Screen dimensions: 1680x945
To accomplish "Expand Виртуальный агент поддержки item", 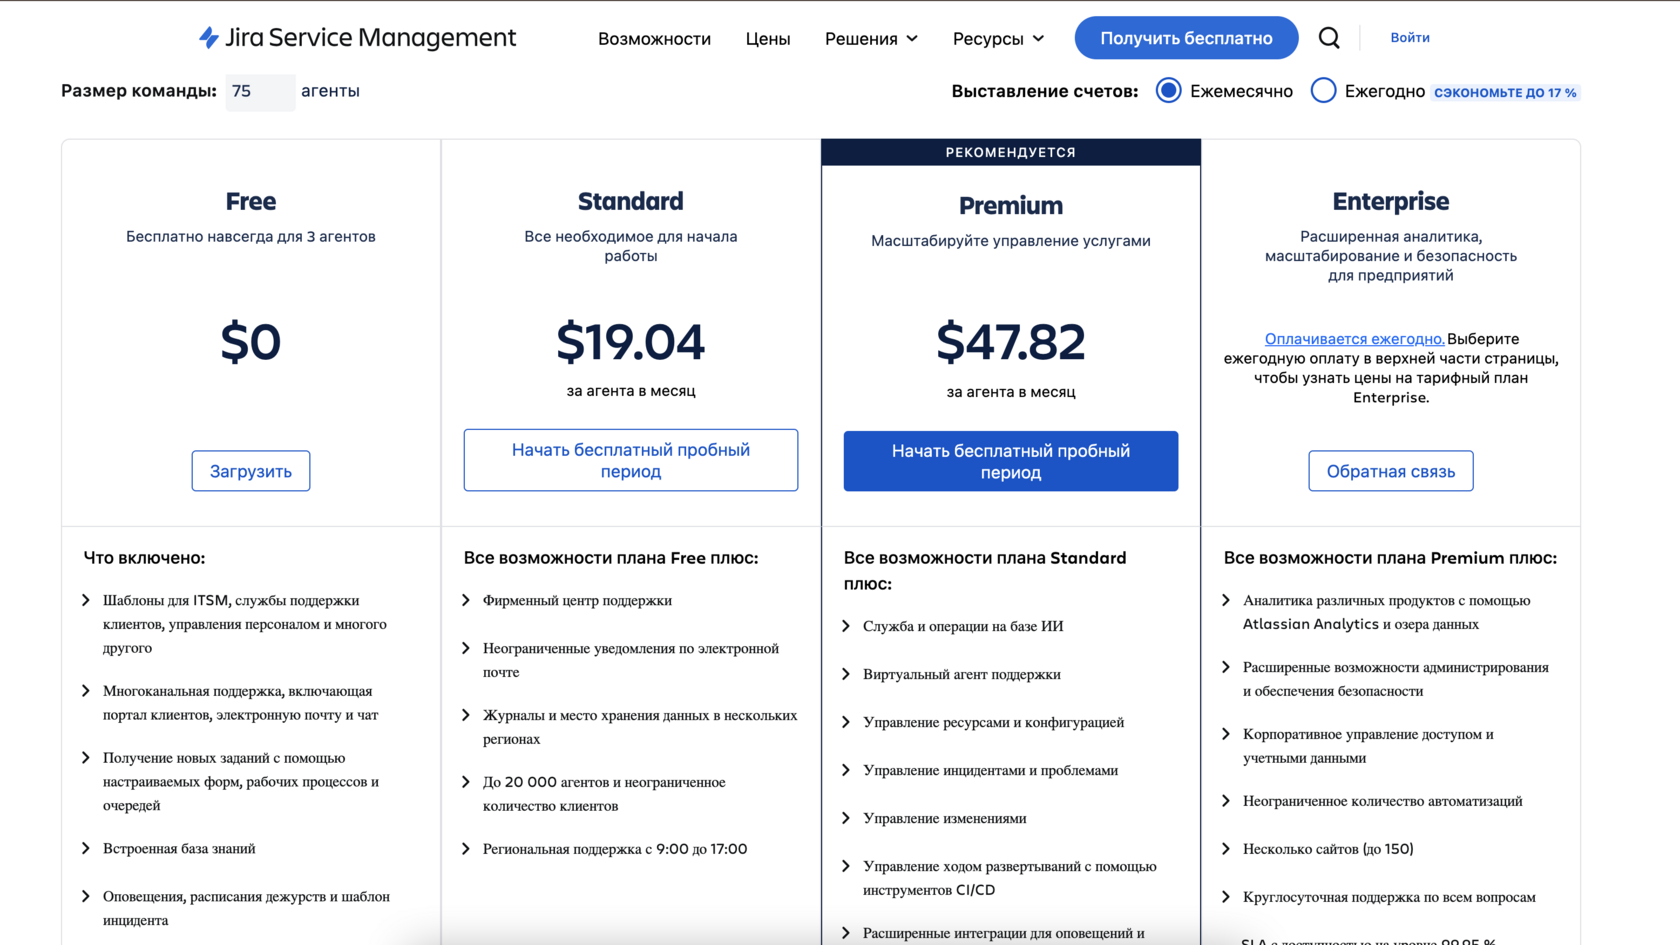I will (x=952, y=675).
